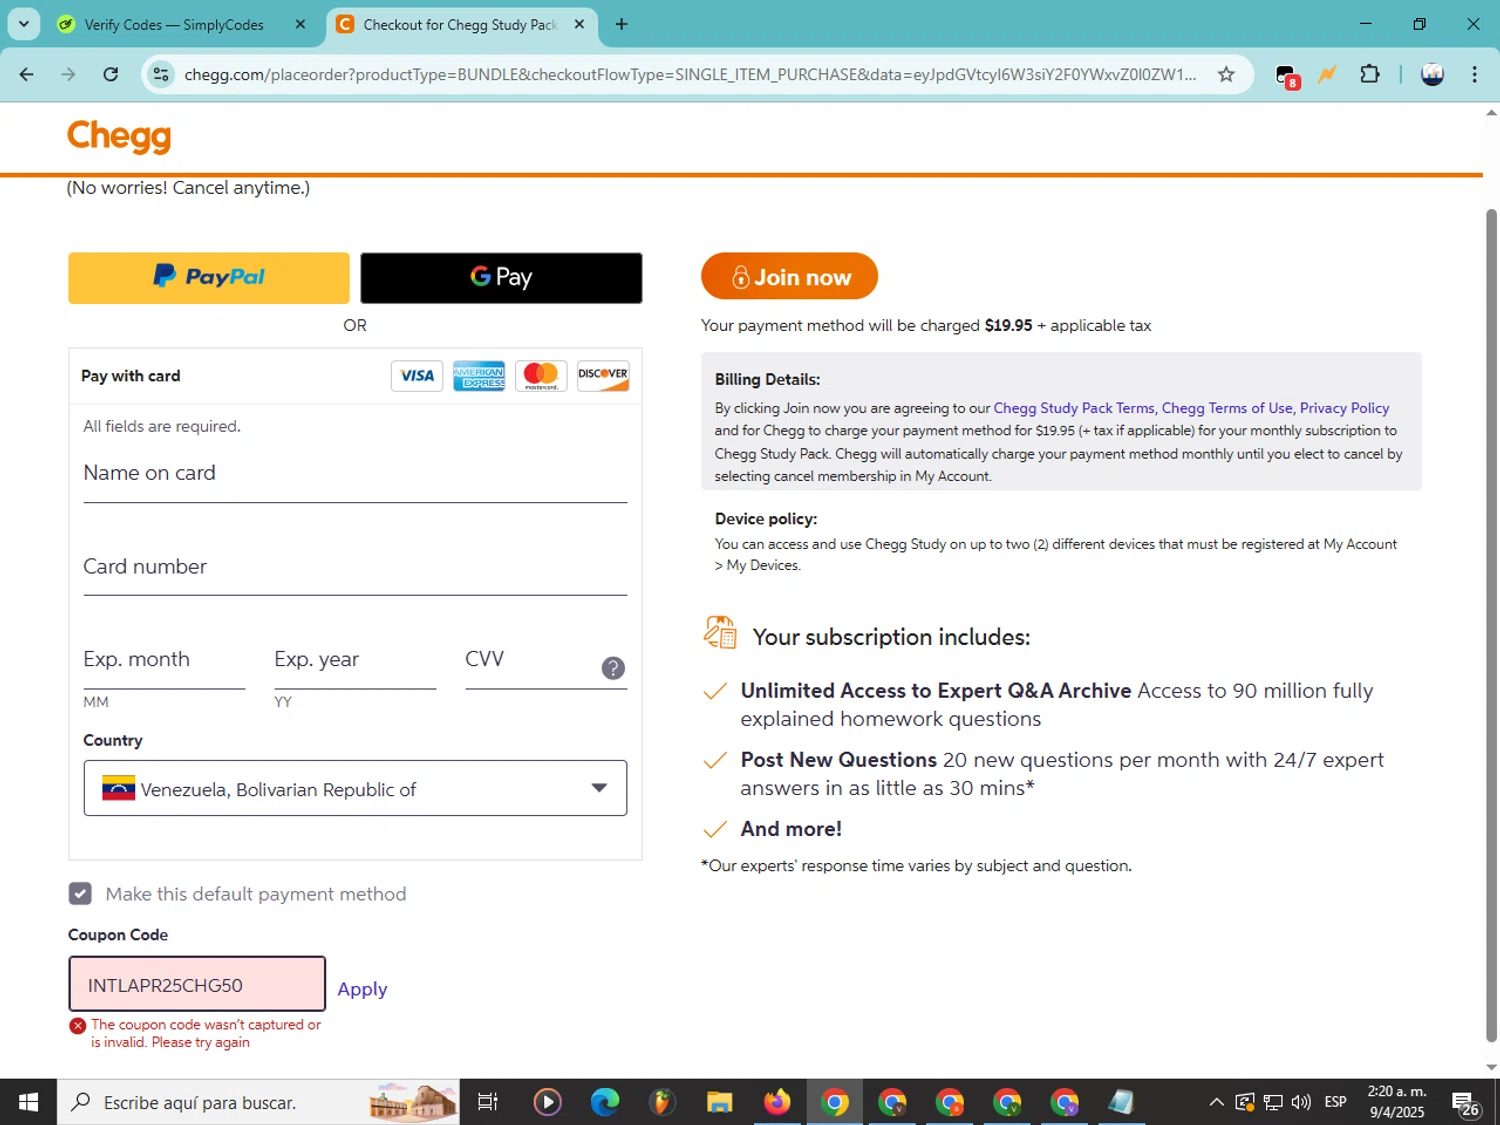Click the active Chrome taskbar icon
This screenshot has width=1500, height=1125.
tap(834, 1102)
